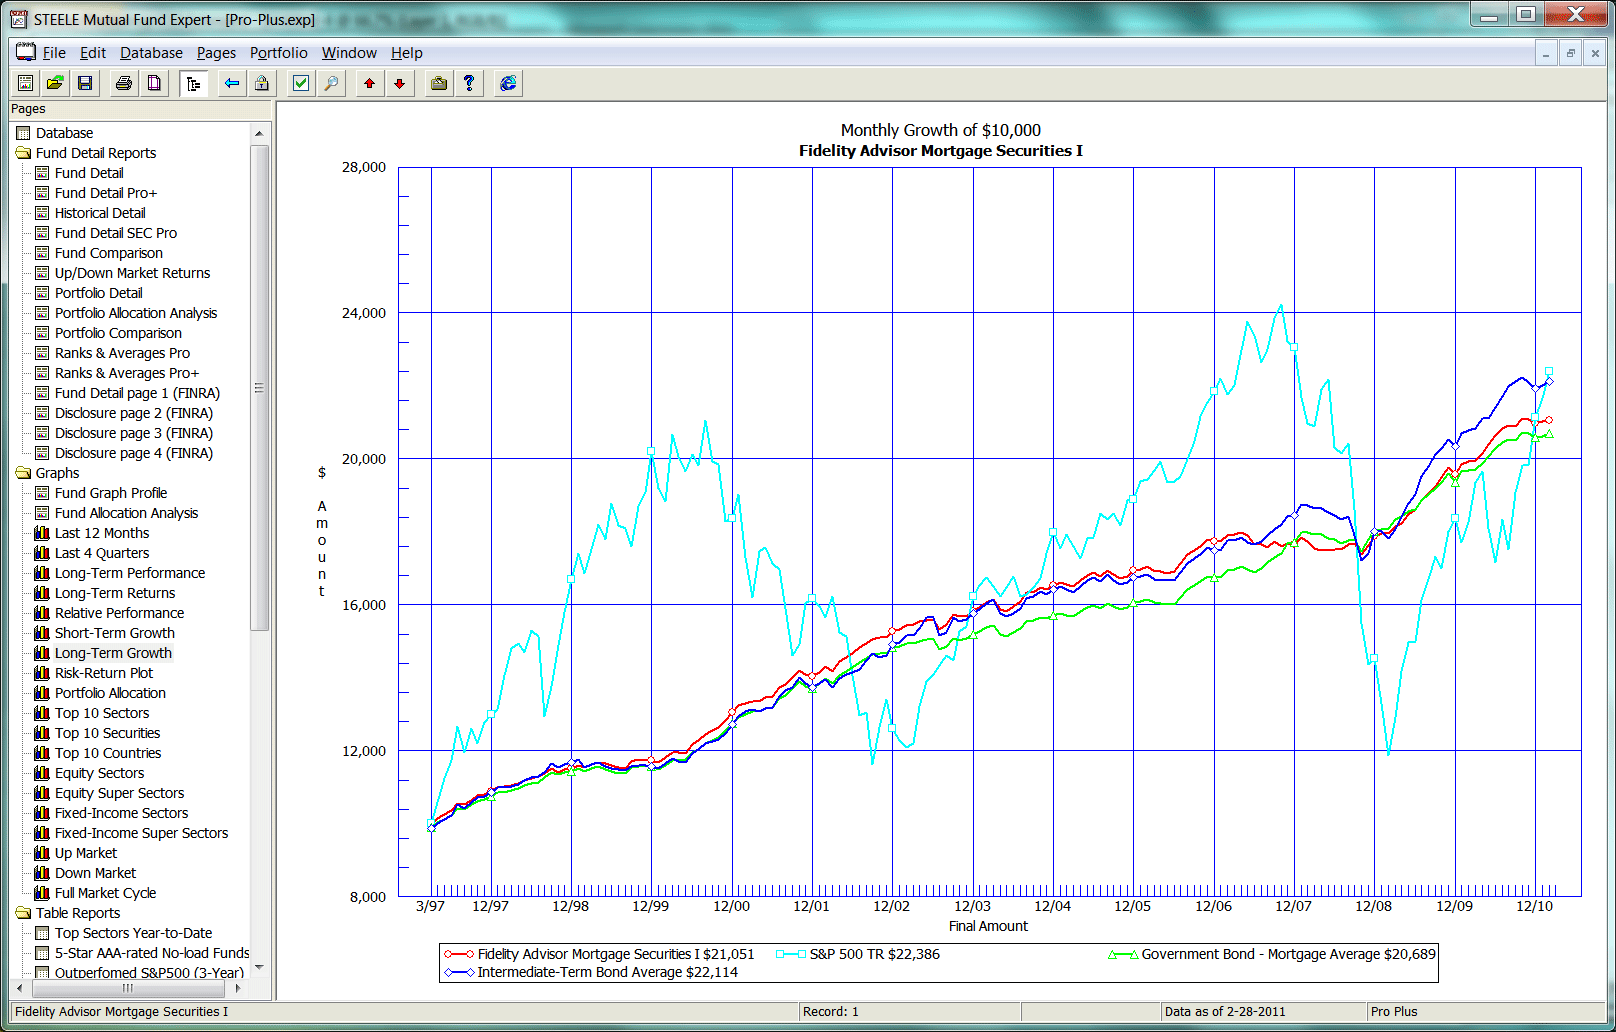Click Last 12 Months graph icon
Screen dimensions: 1616x1032
point(42,533)
